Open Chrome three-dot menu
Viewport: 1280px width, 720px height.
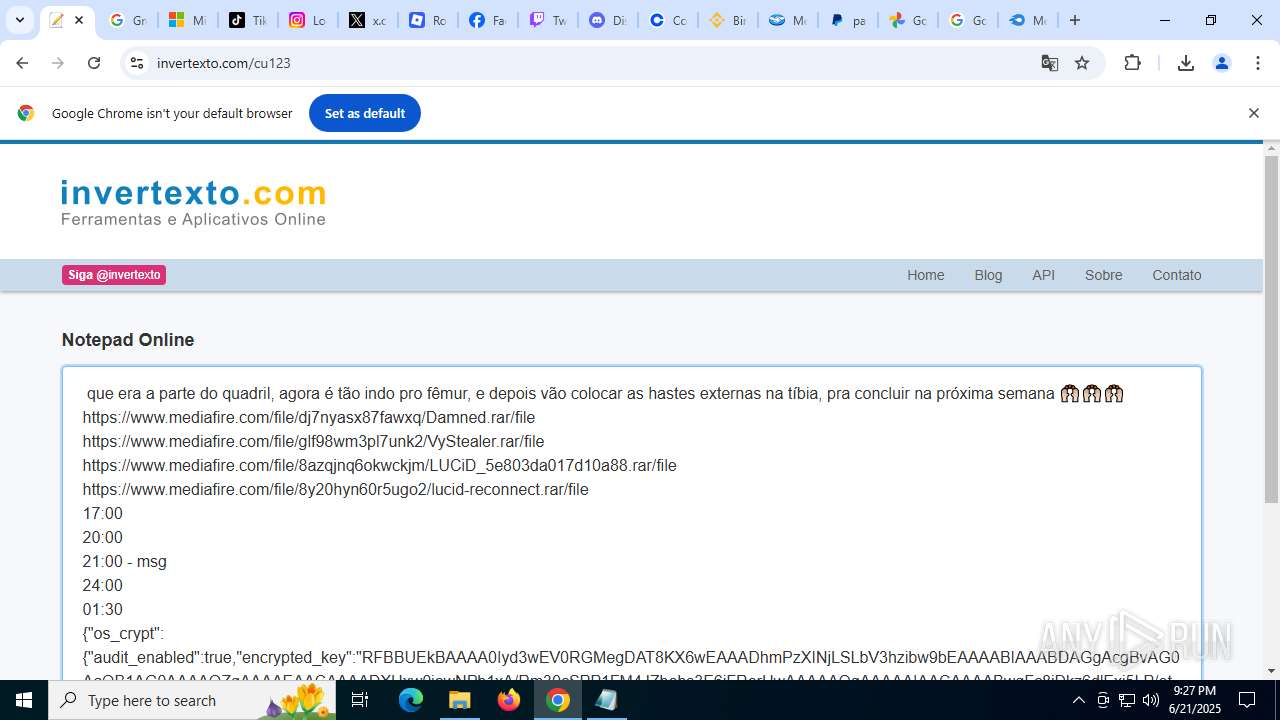tap(1258, 63)
